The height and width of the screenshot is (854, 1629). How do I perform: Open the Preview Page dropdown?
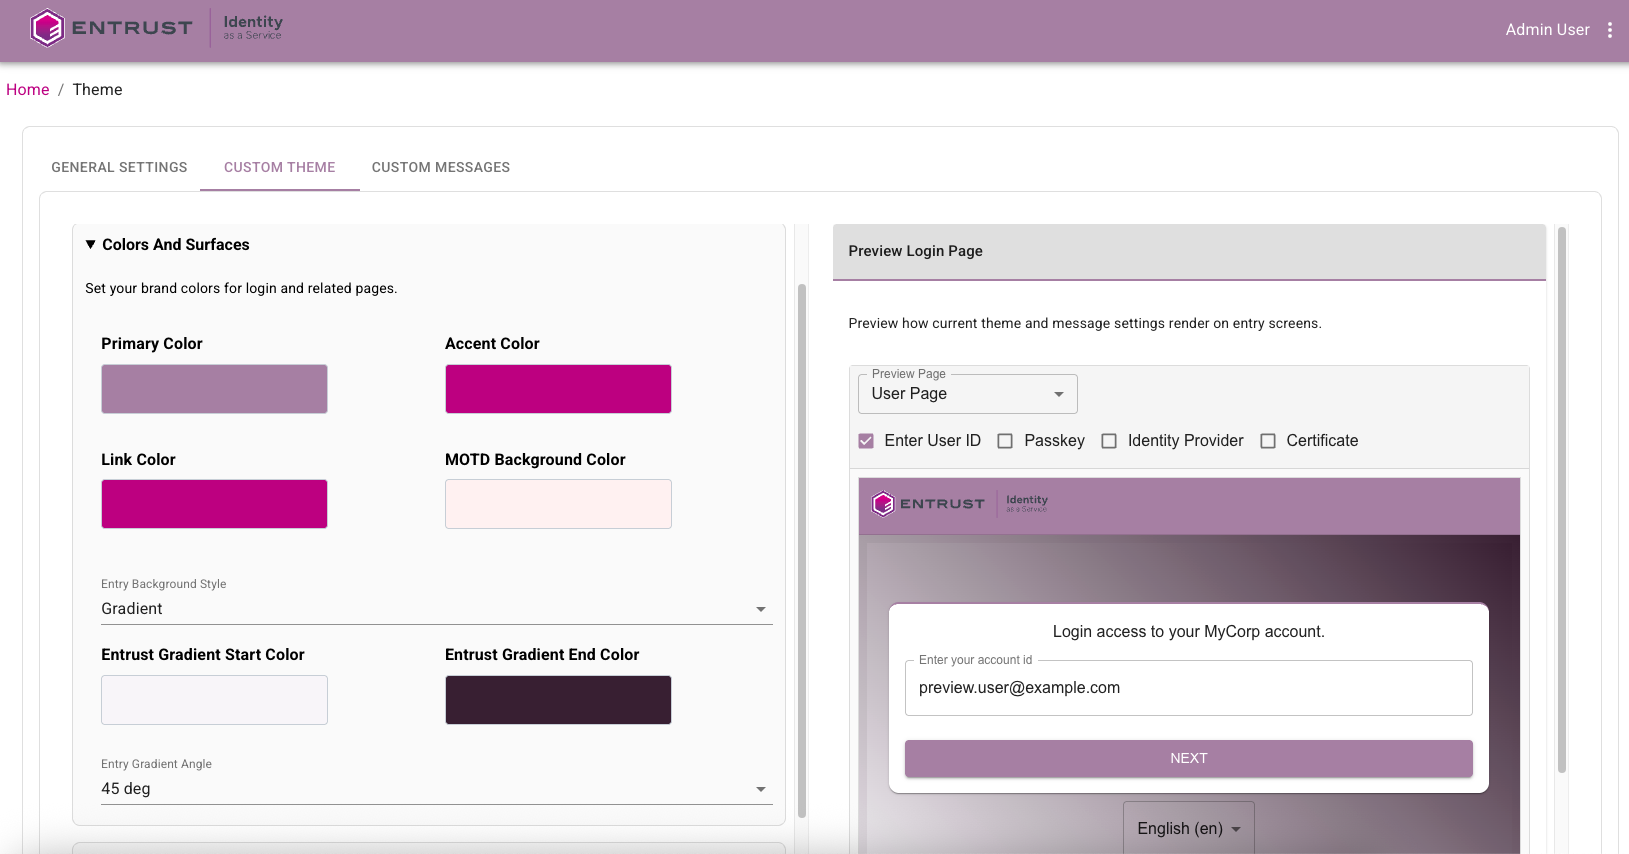coord(968,394)
